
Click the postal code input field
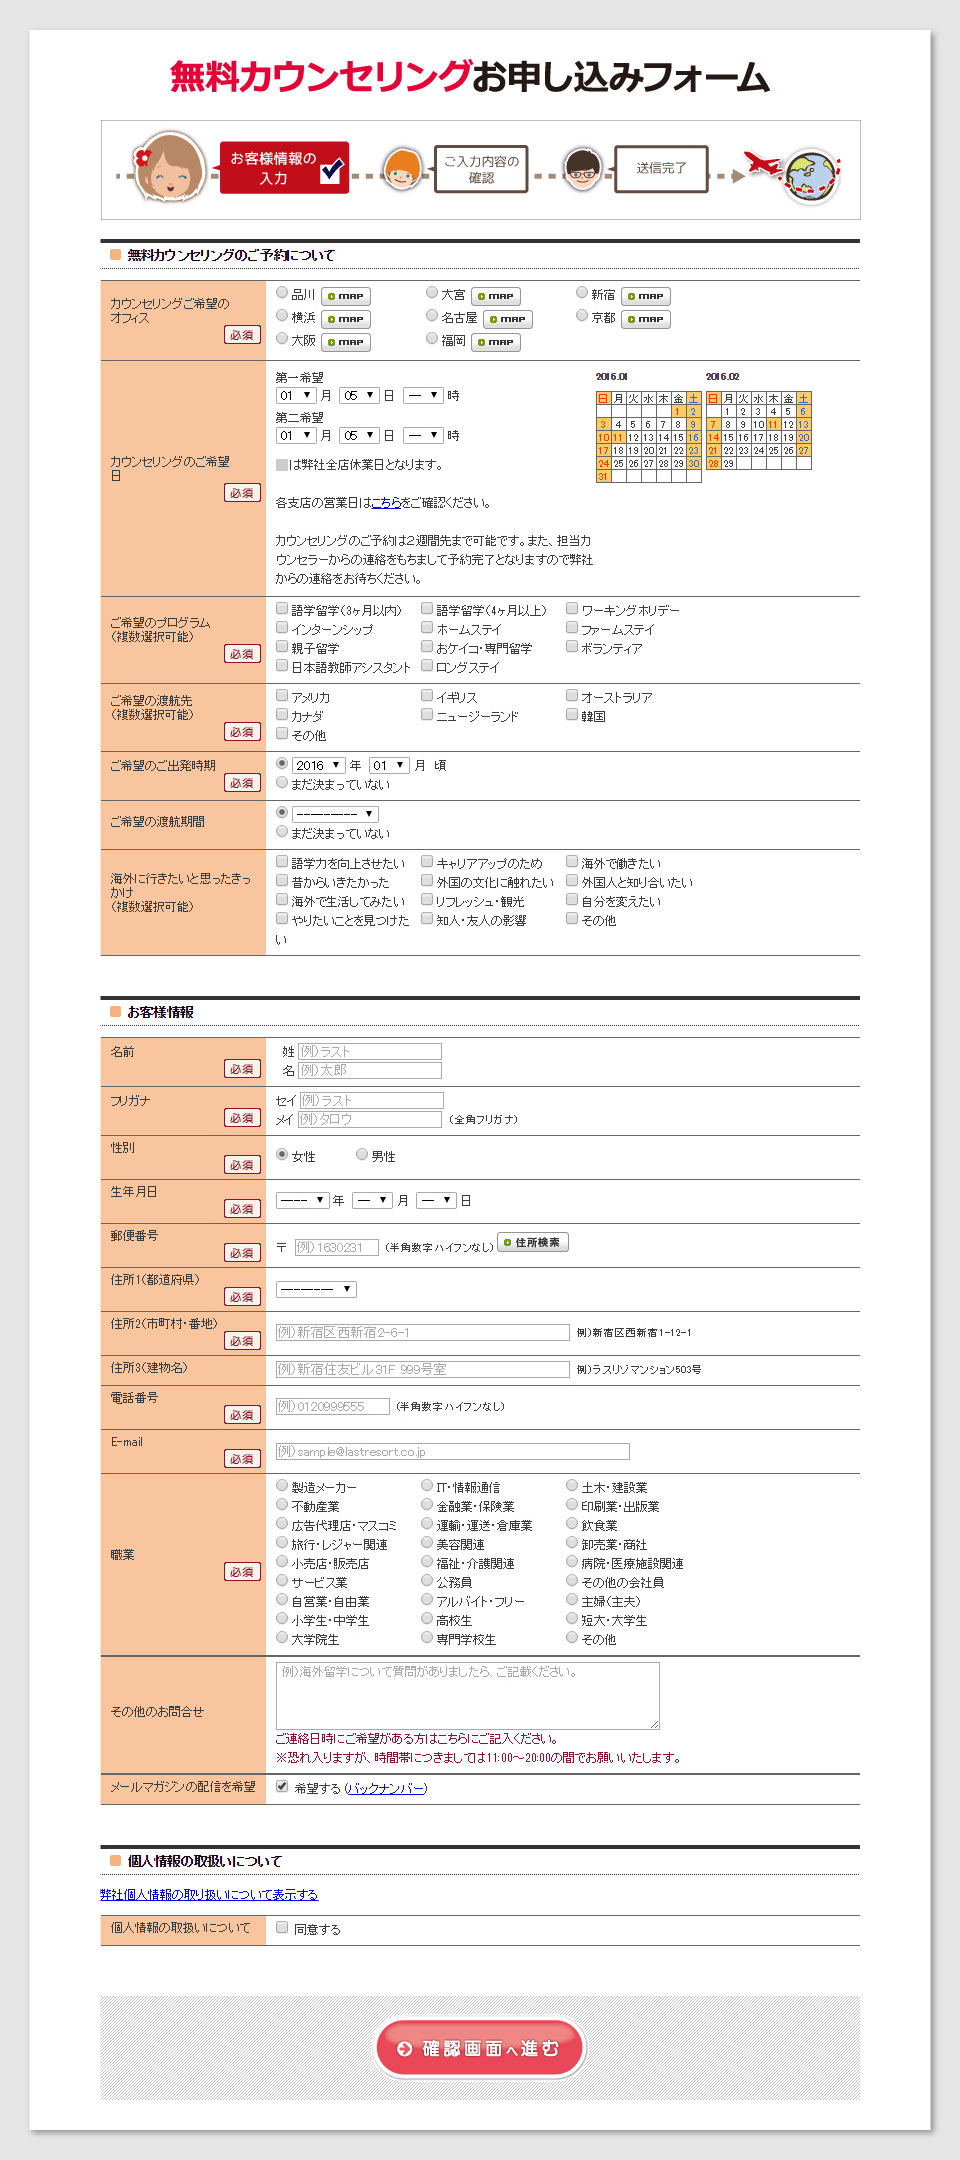tap(336, 1247)
